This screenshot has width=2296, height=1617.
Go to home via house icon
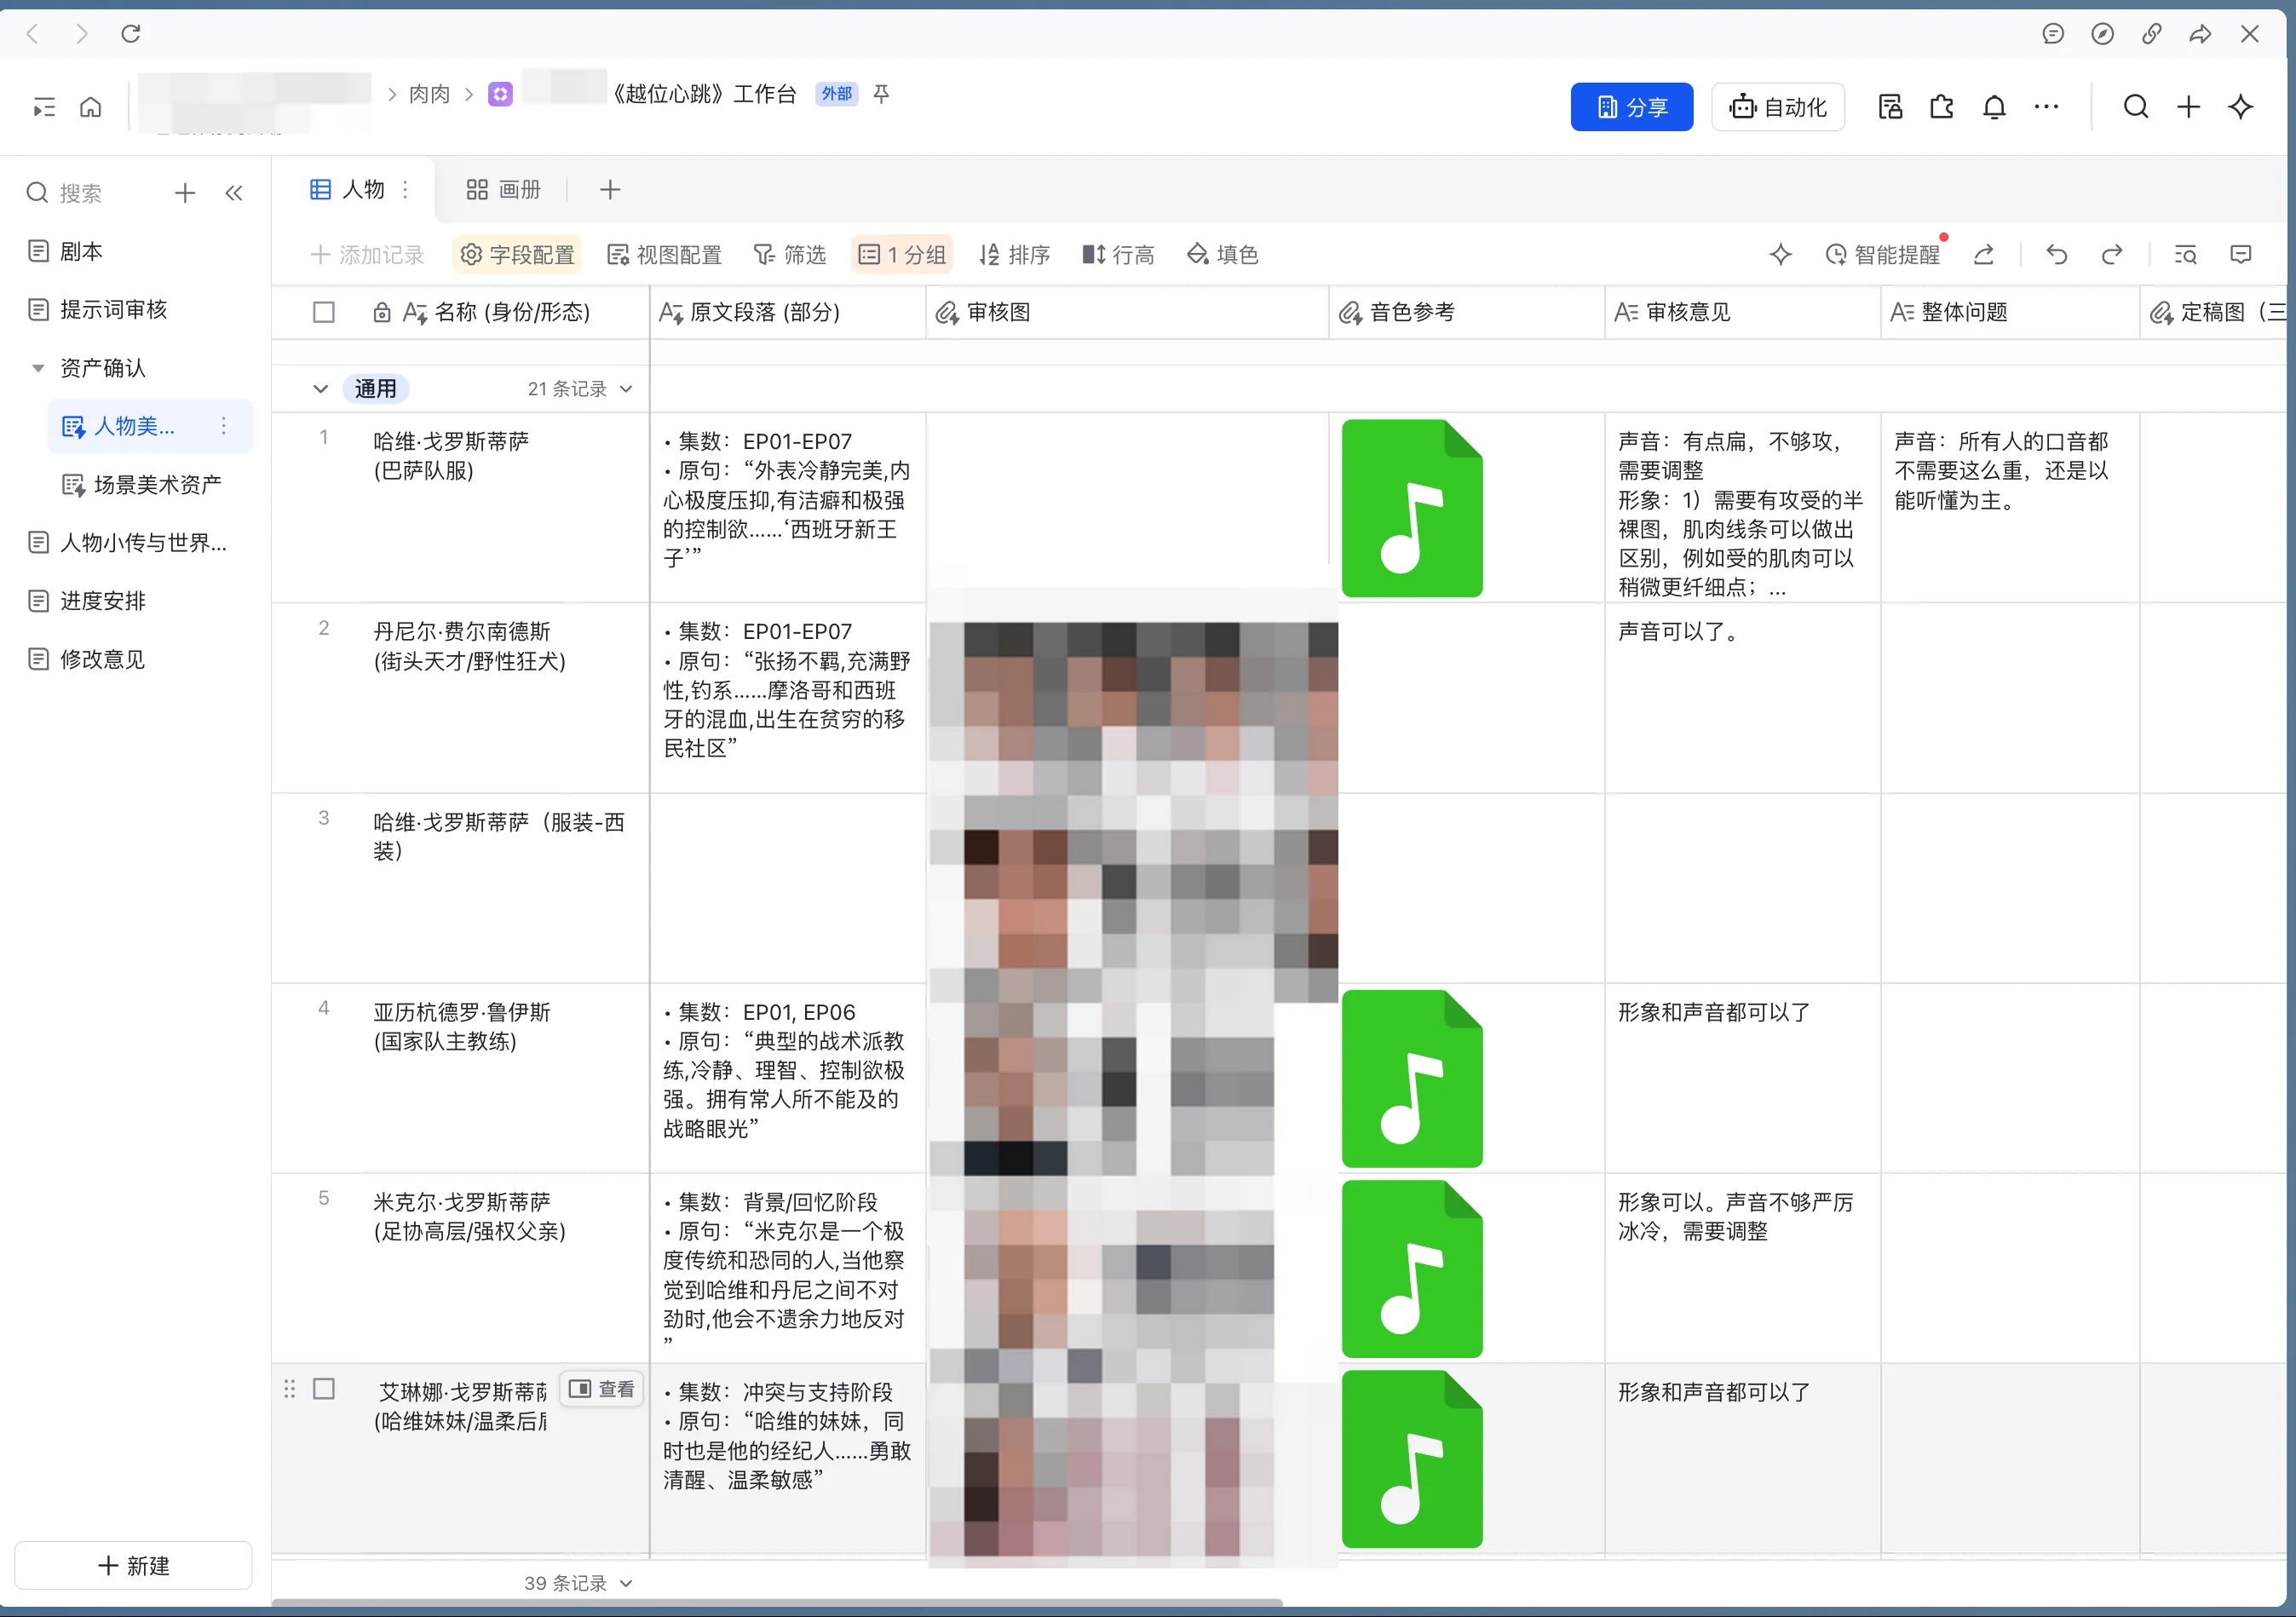tap(91, 107)
